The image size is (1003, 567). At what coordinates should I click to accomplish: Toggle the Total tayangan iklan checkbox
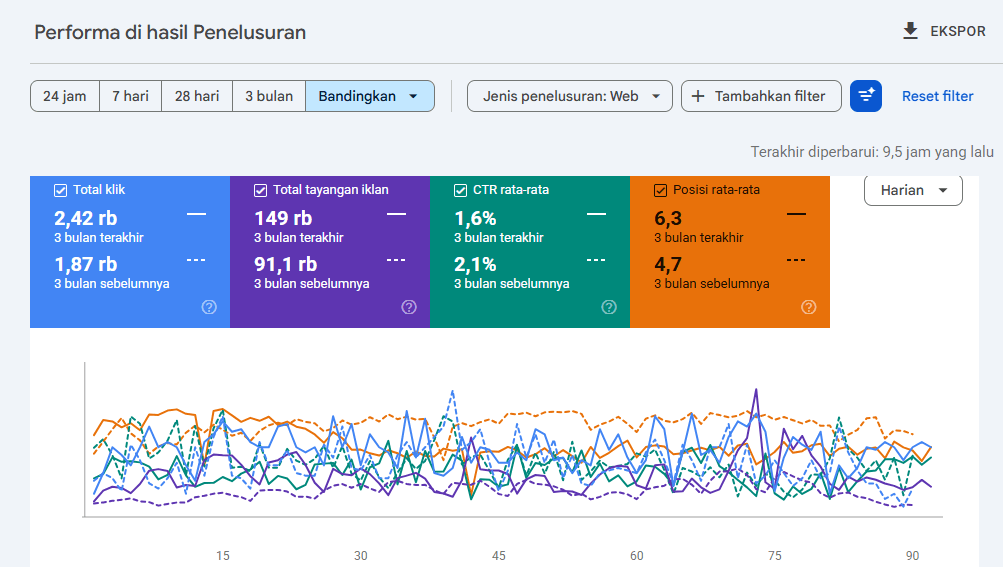[x=260, y=190]
